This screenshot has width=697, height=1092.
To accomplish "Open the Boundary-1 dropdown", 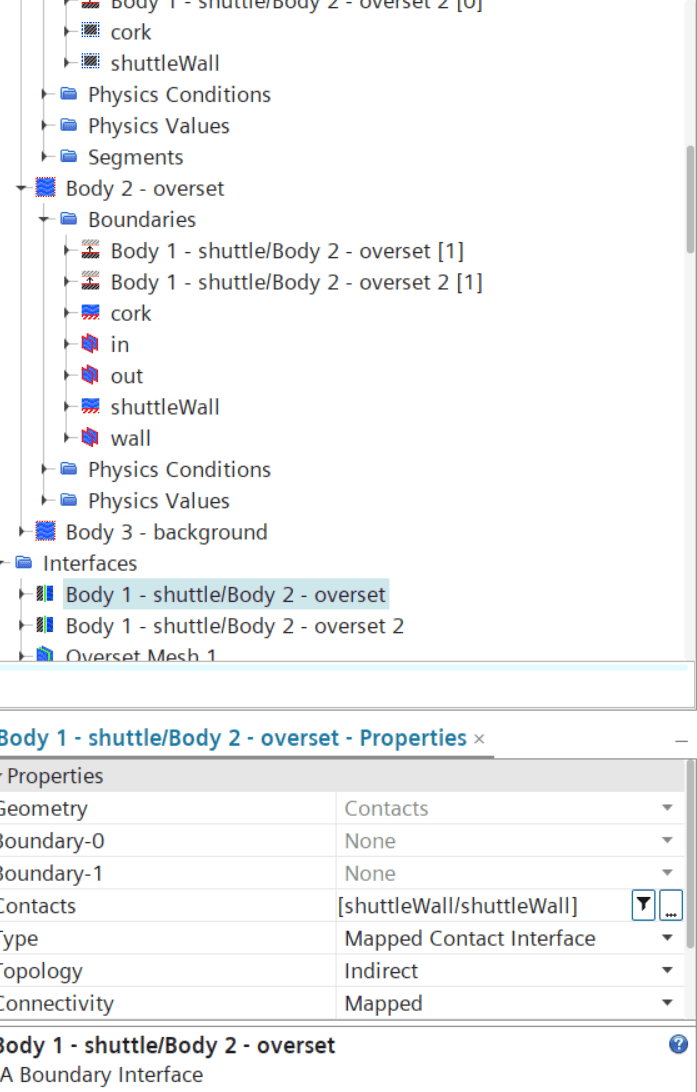I will coord(667,873).
